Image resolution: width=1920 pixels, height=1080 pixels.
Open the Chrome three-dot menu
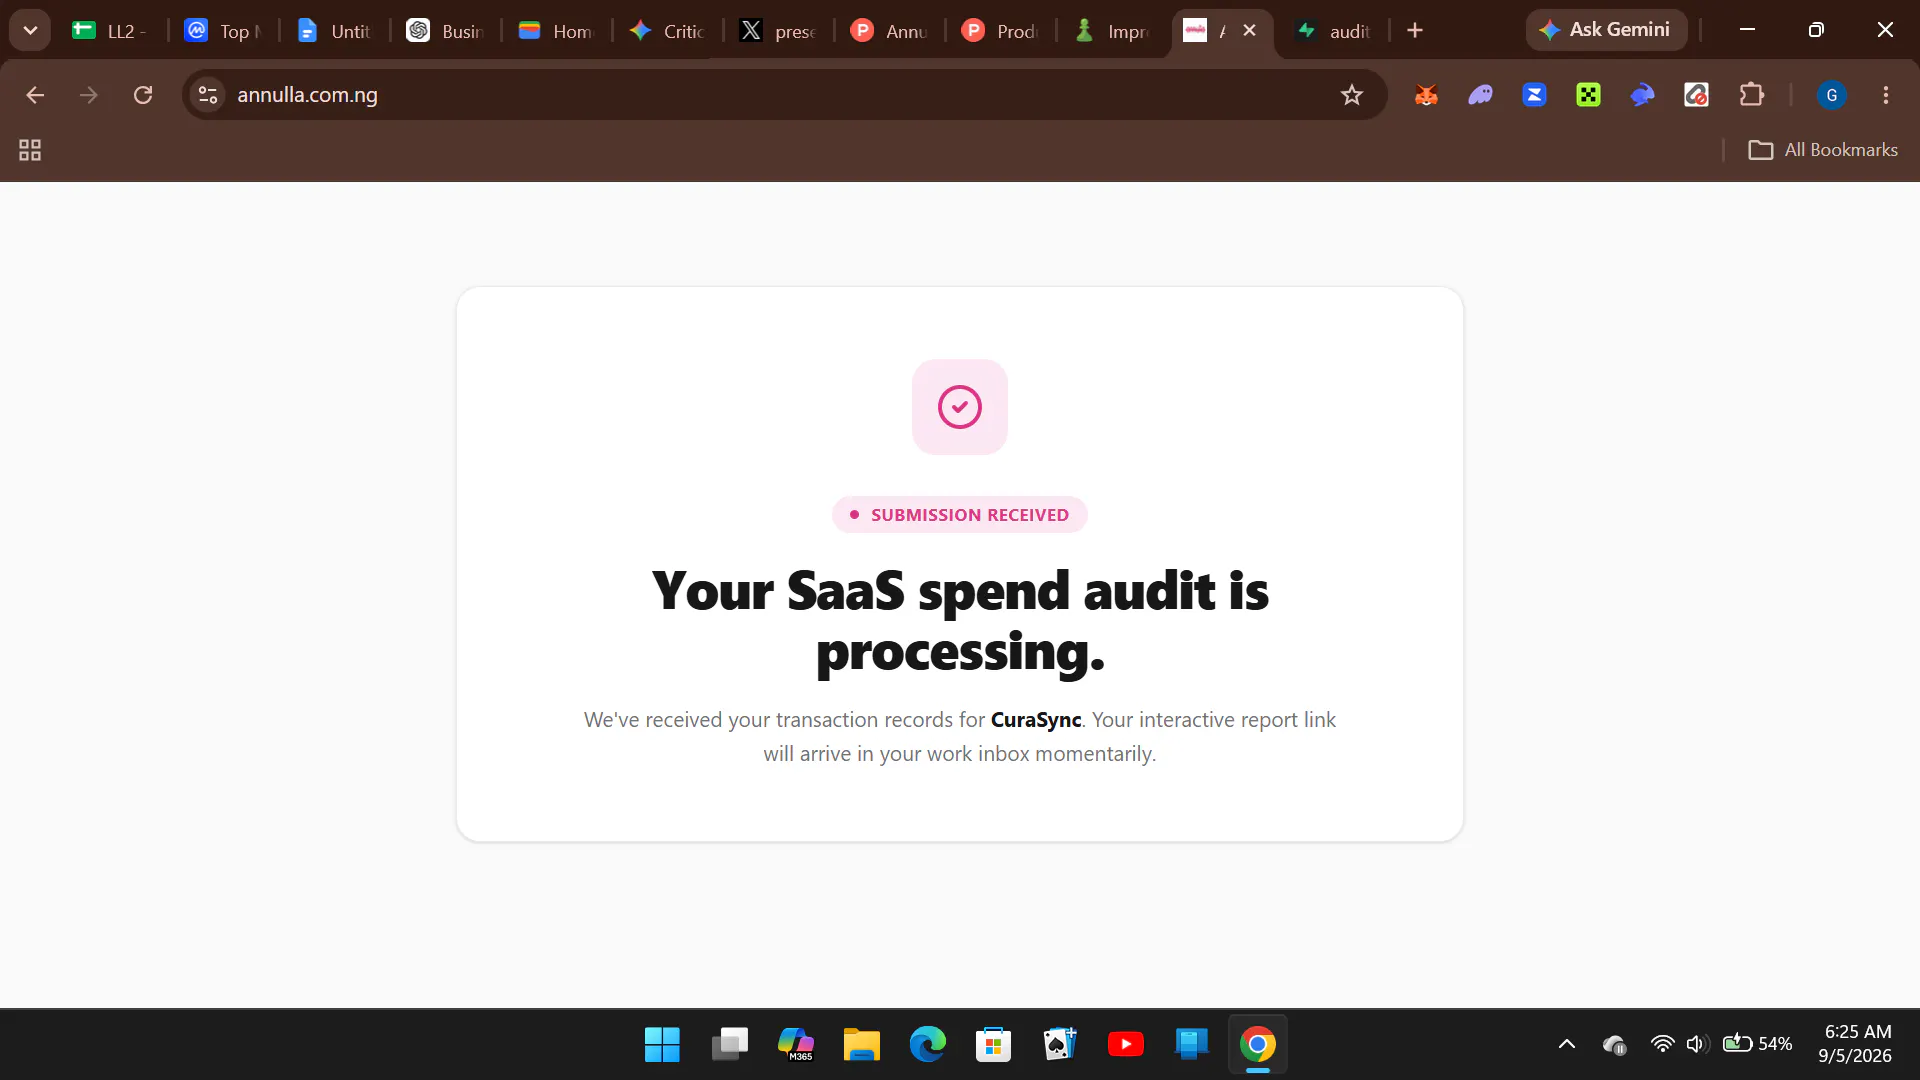pyautogui.click(x=1886, y=95)
